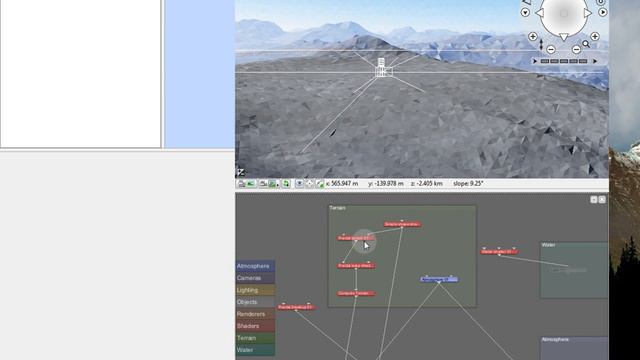
Task: Open the Objects node category
Action: coord(255,302)
